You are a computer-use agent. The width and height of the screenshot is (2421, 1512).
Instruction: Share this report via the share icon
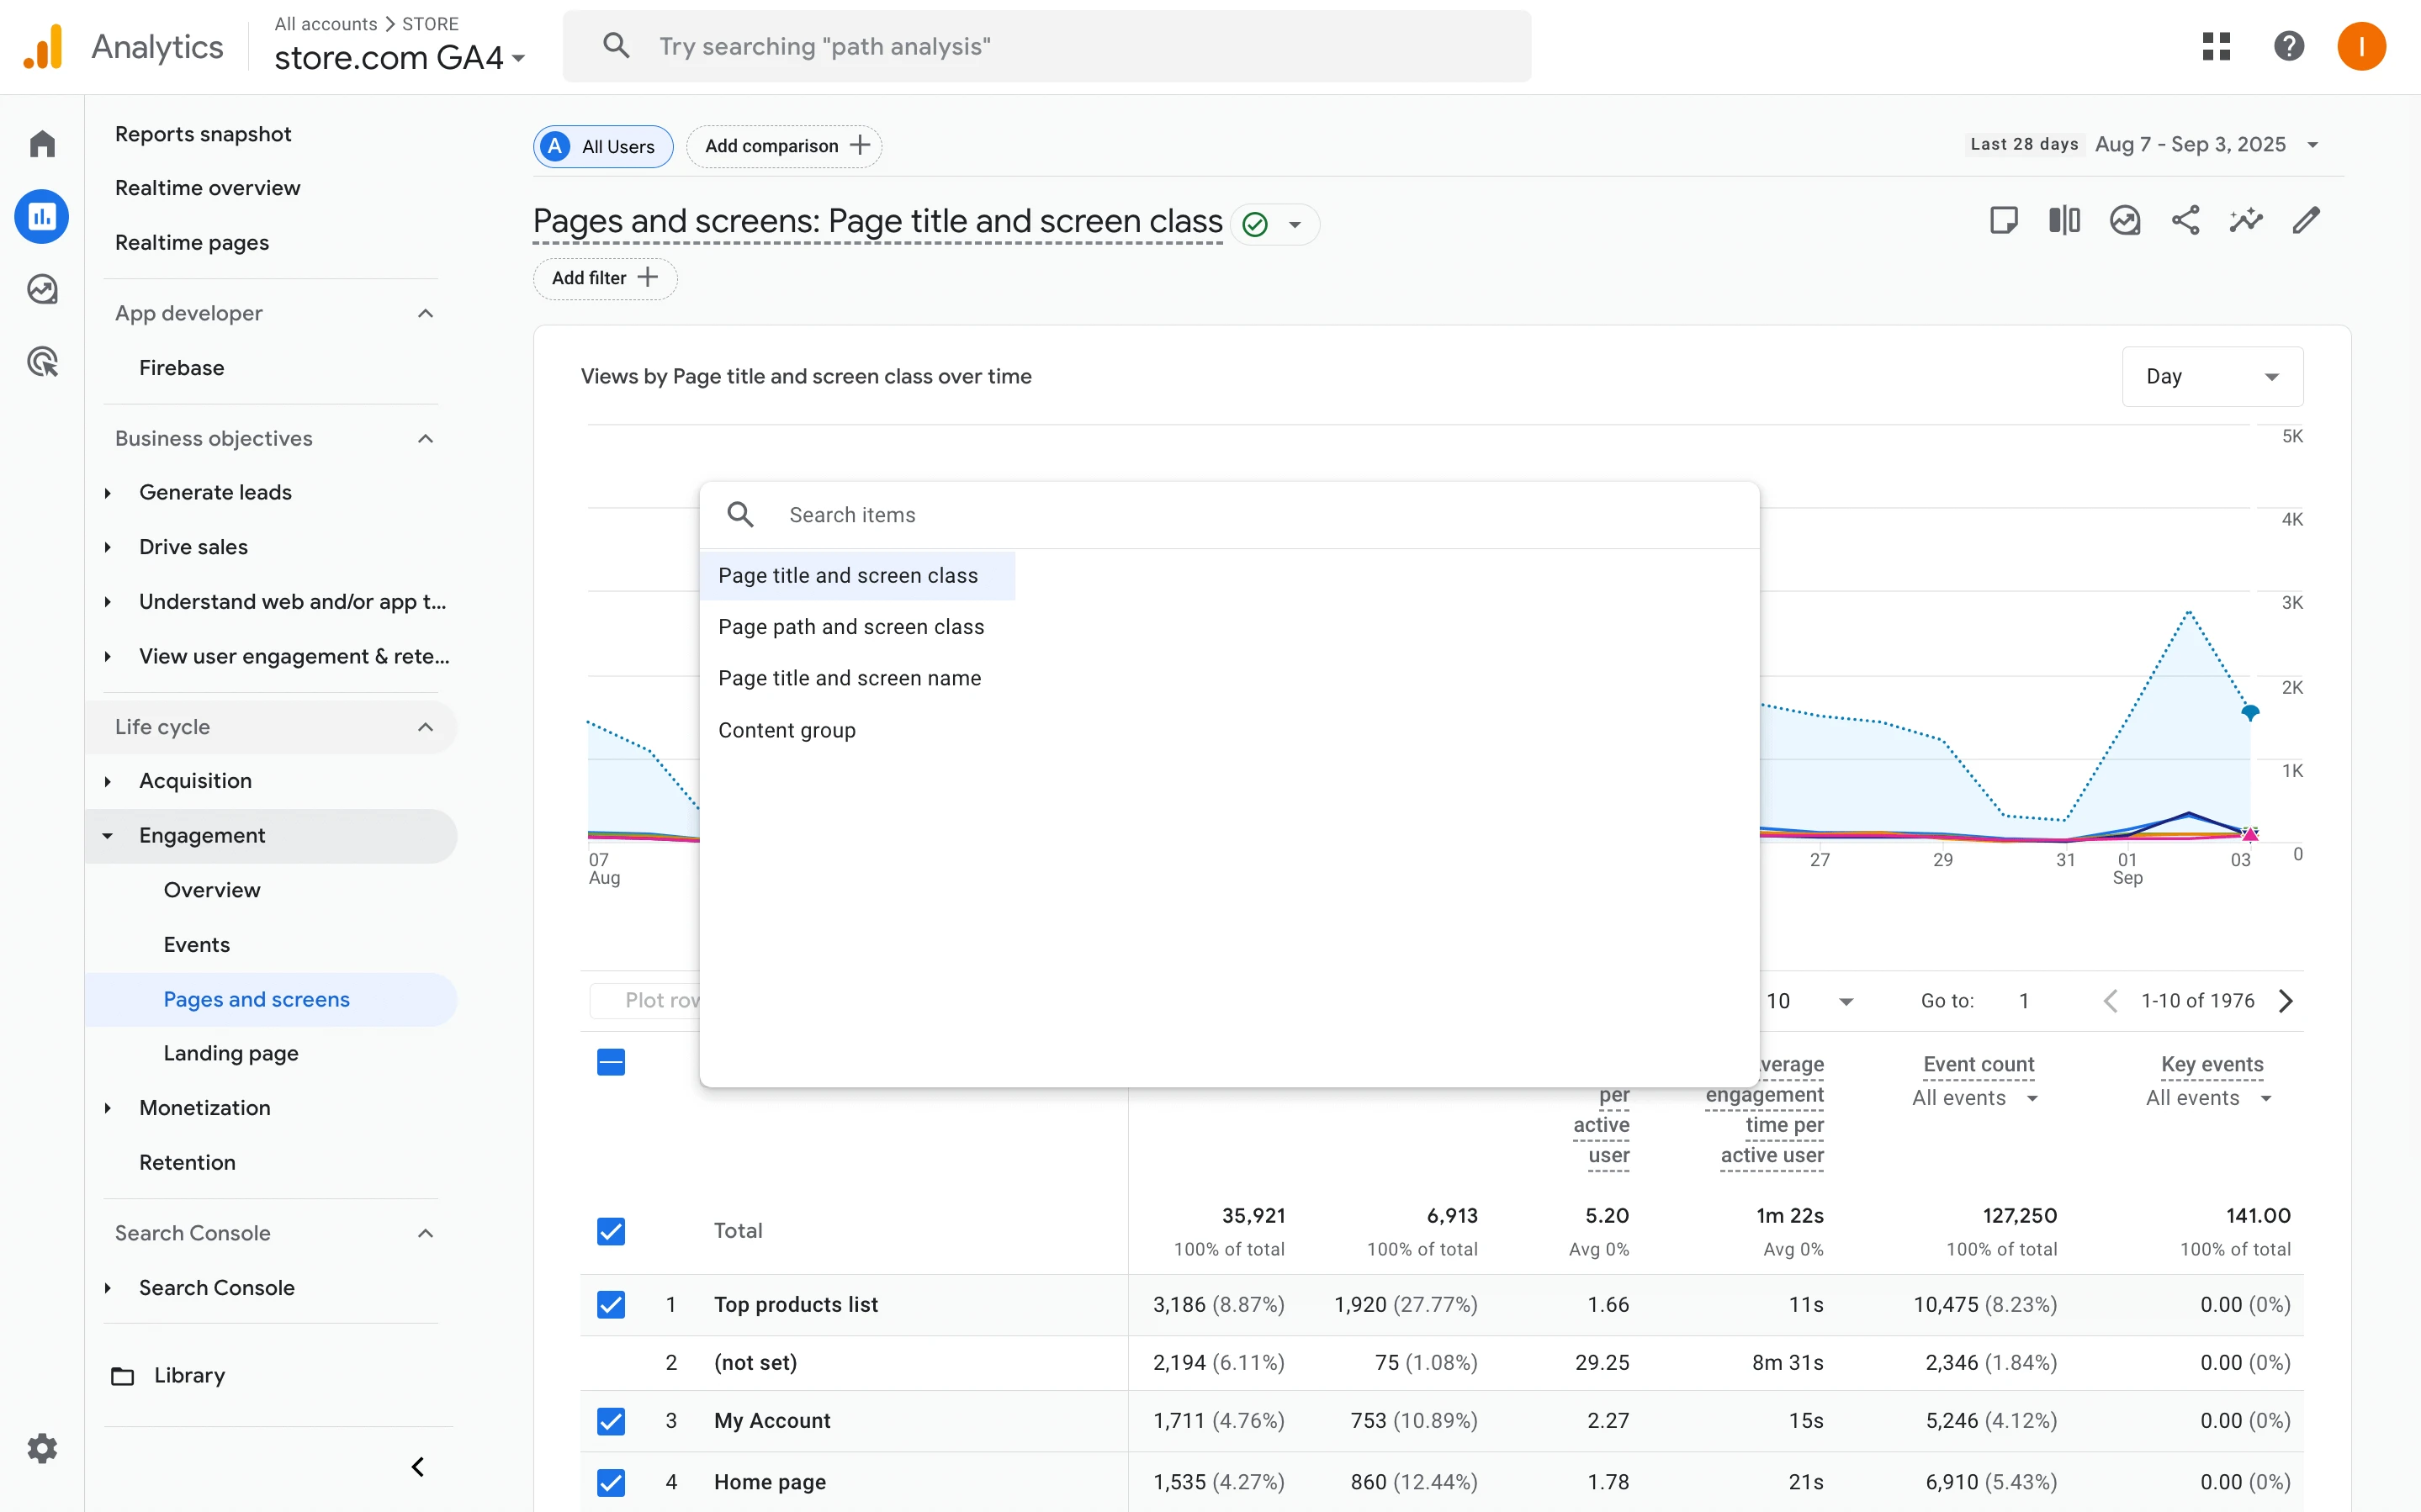click(2186, 219)
